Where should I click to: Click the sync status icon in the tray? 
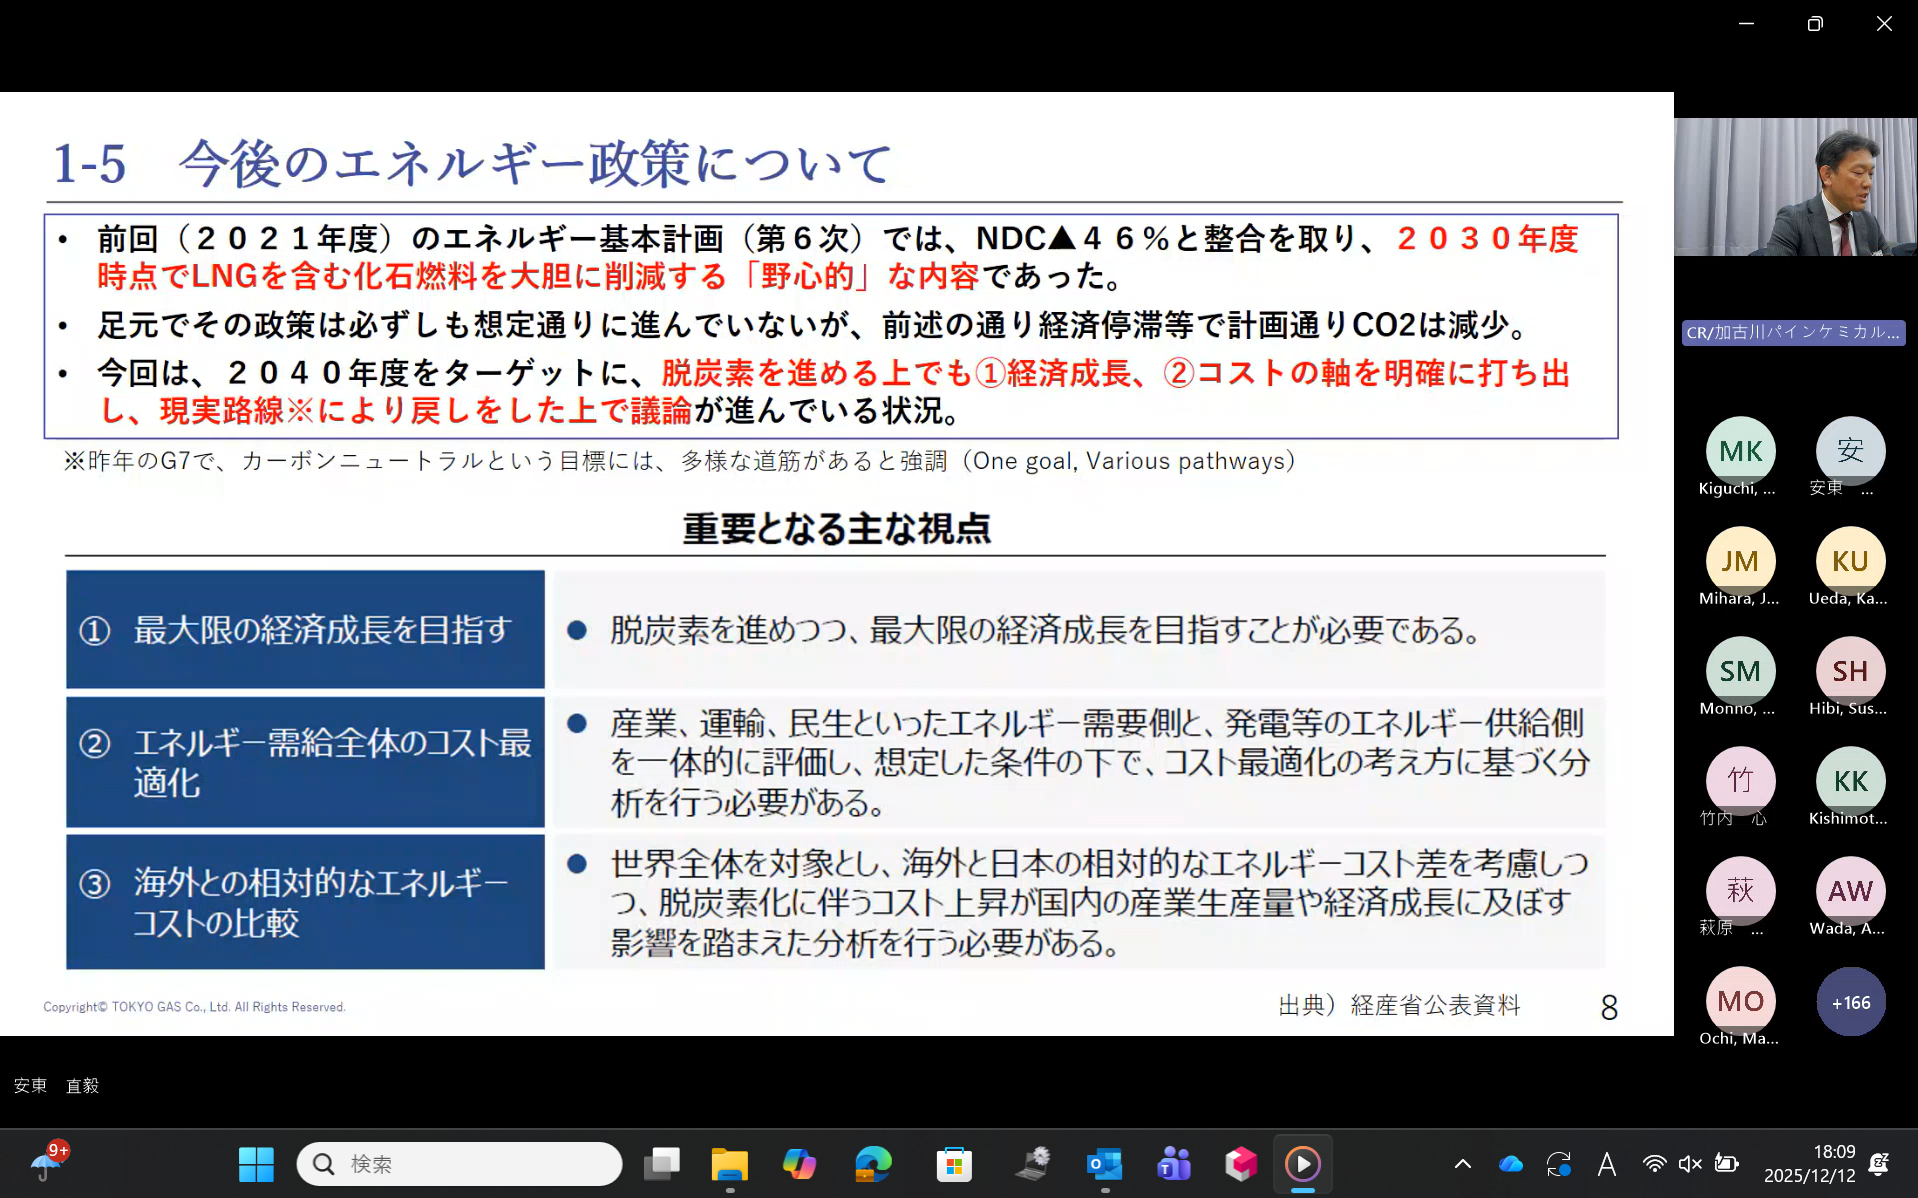(1558, 1163)
